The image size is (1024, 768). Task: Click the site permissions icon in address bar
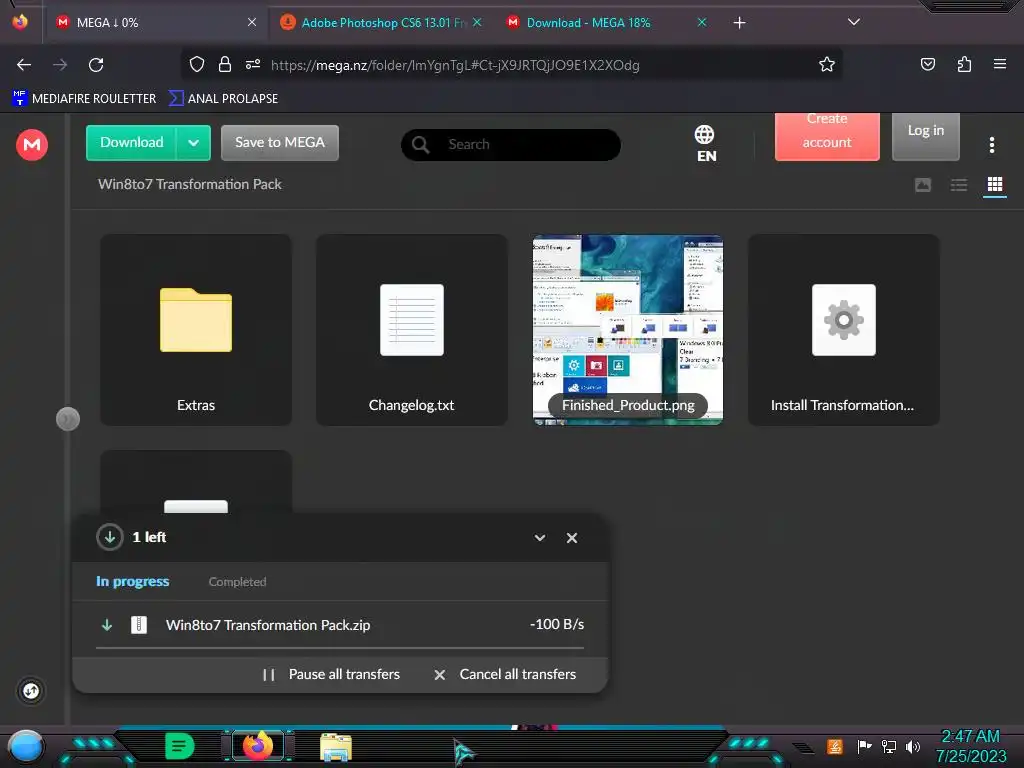[253, 64]
